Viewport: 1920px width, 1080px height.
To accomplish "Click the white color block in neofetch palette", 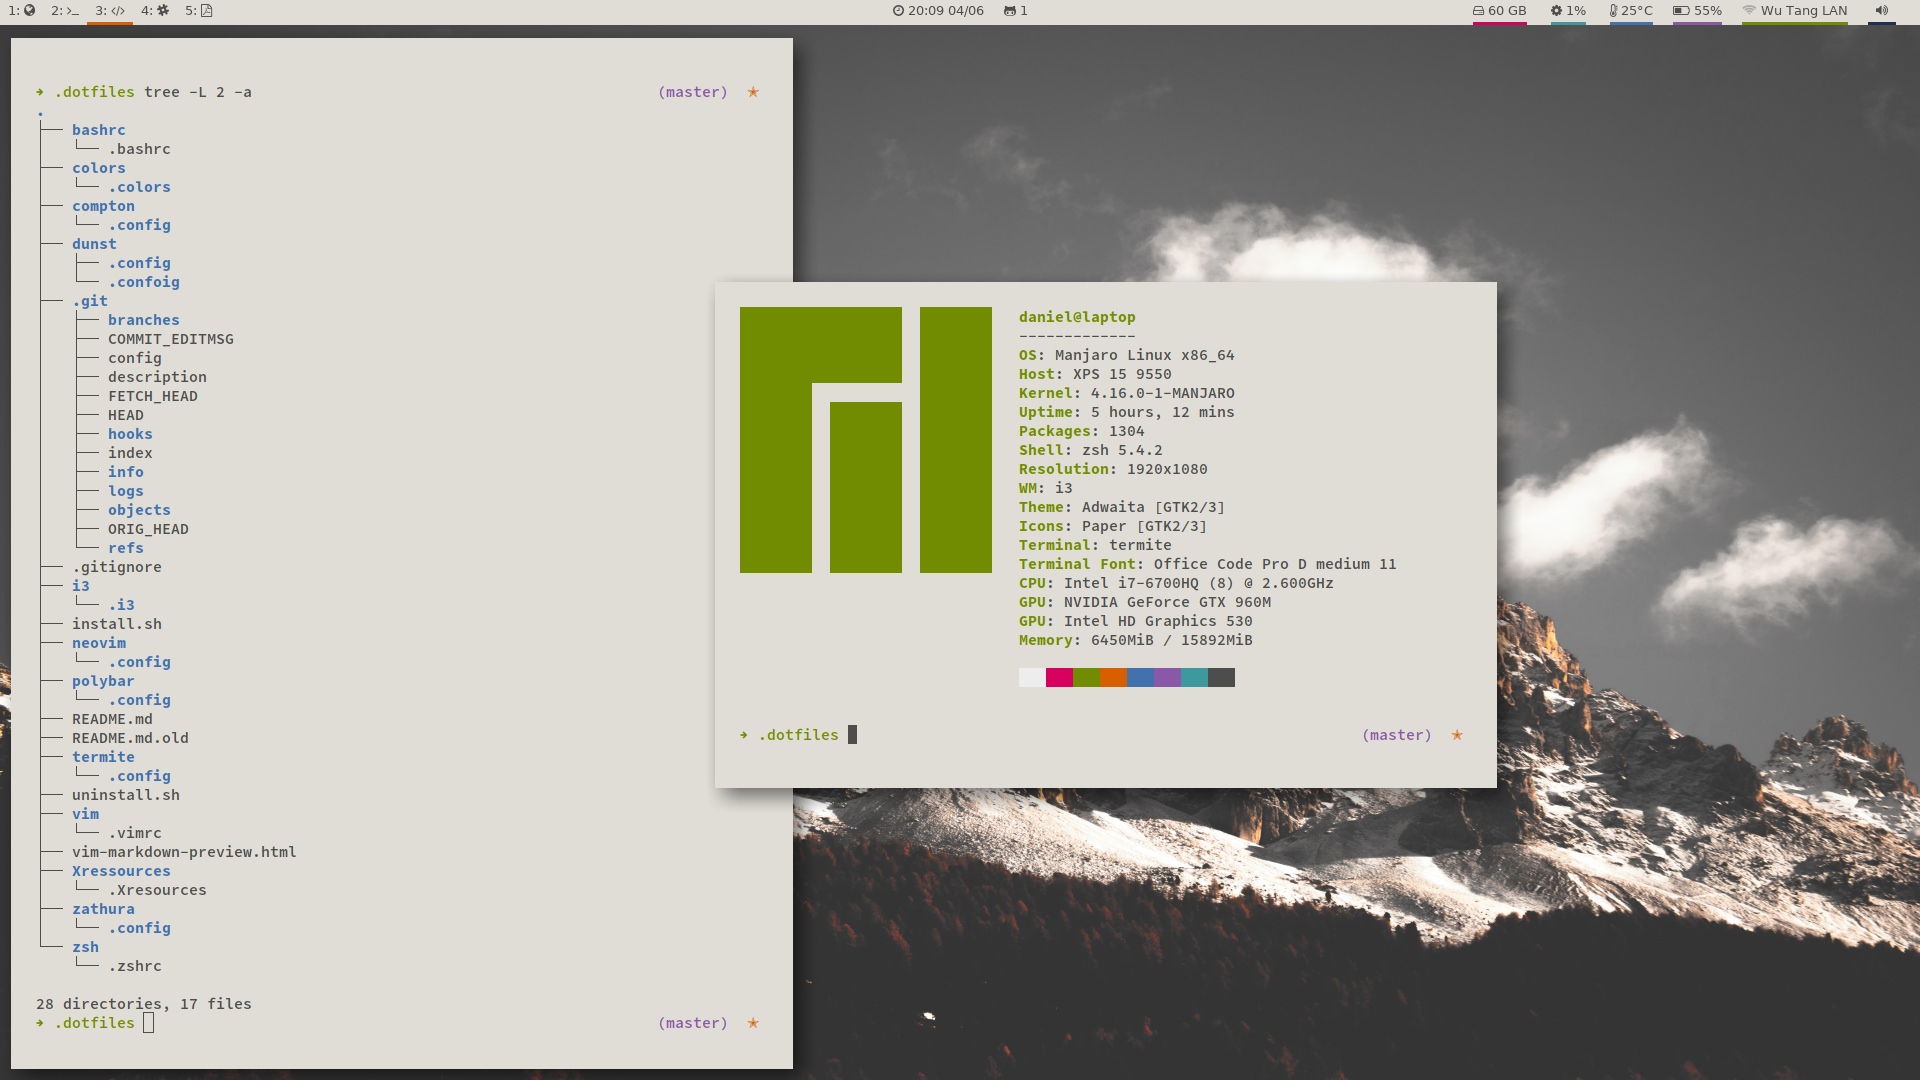I will click(x=1032, y=678).
